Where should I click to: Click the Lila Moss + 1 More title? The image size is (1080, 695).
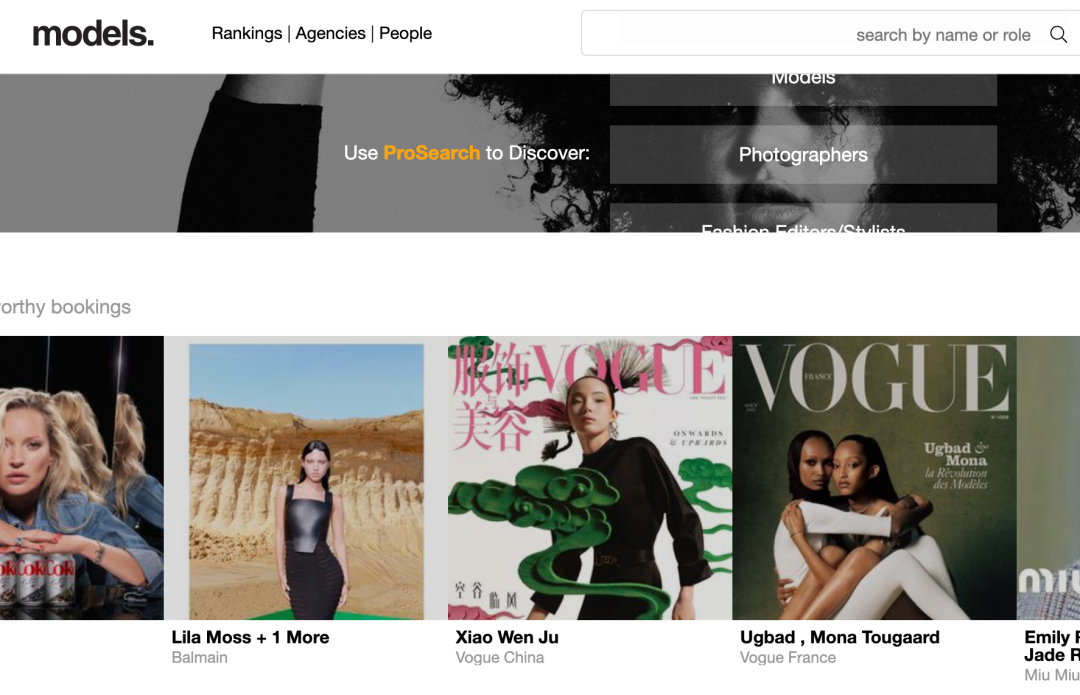(x=250, y=637)
